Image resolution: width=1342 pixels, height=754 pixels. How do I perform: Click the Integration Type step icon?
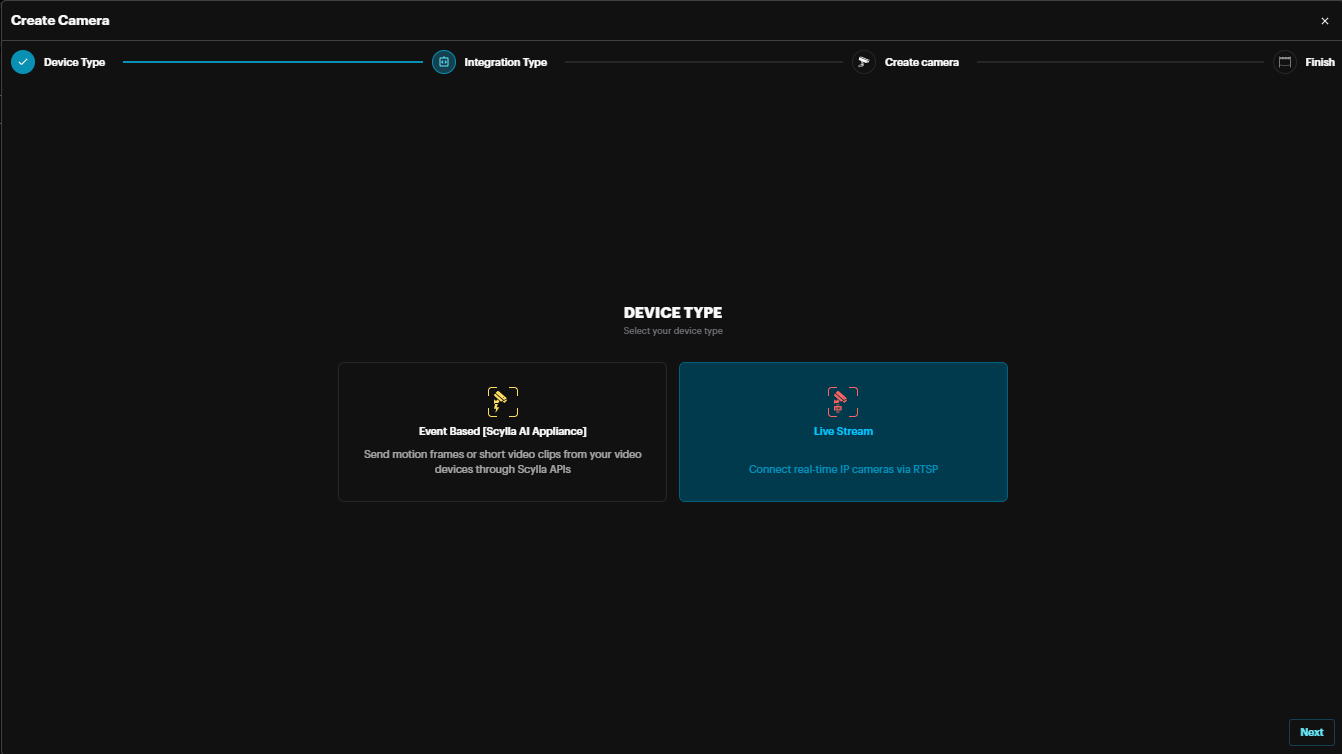444,62
